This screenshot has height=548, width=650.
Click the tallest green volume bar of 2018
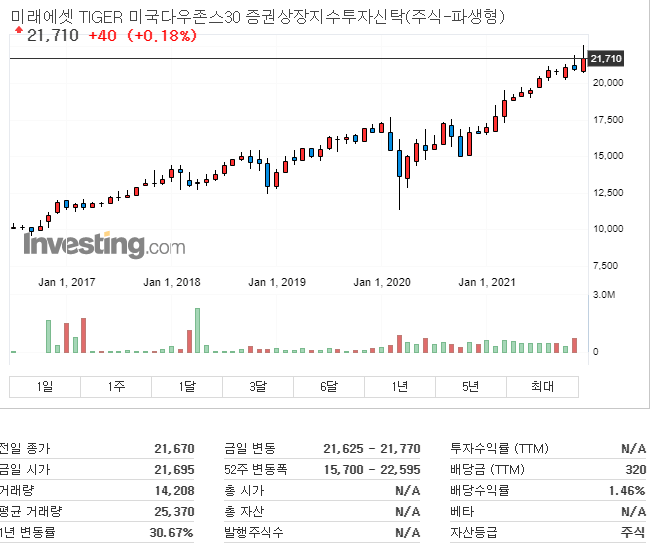[197, 330]
